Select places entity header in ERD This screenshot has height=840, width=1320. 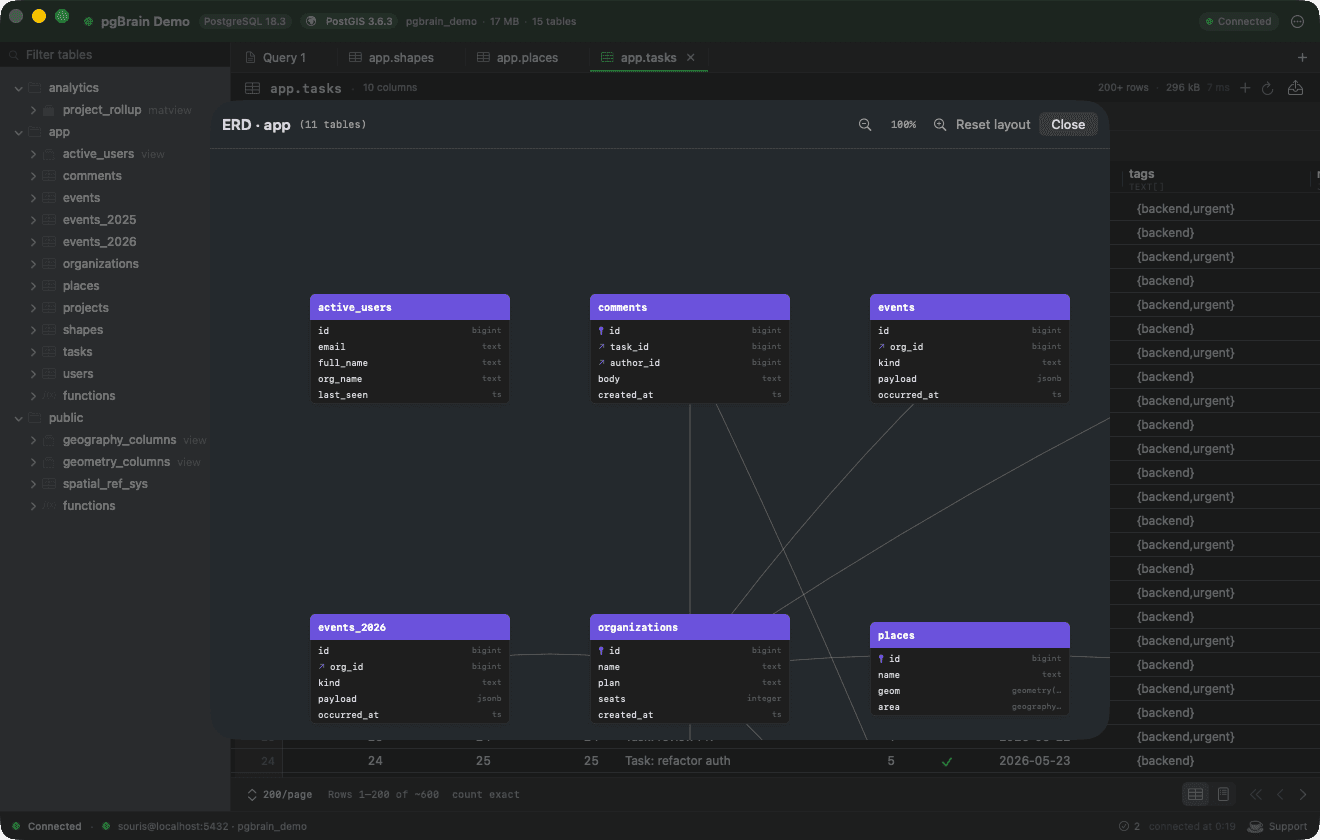(x=970, y=635)
